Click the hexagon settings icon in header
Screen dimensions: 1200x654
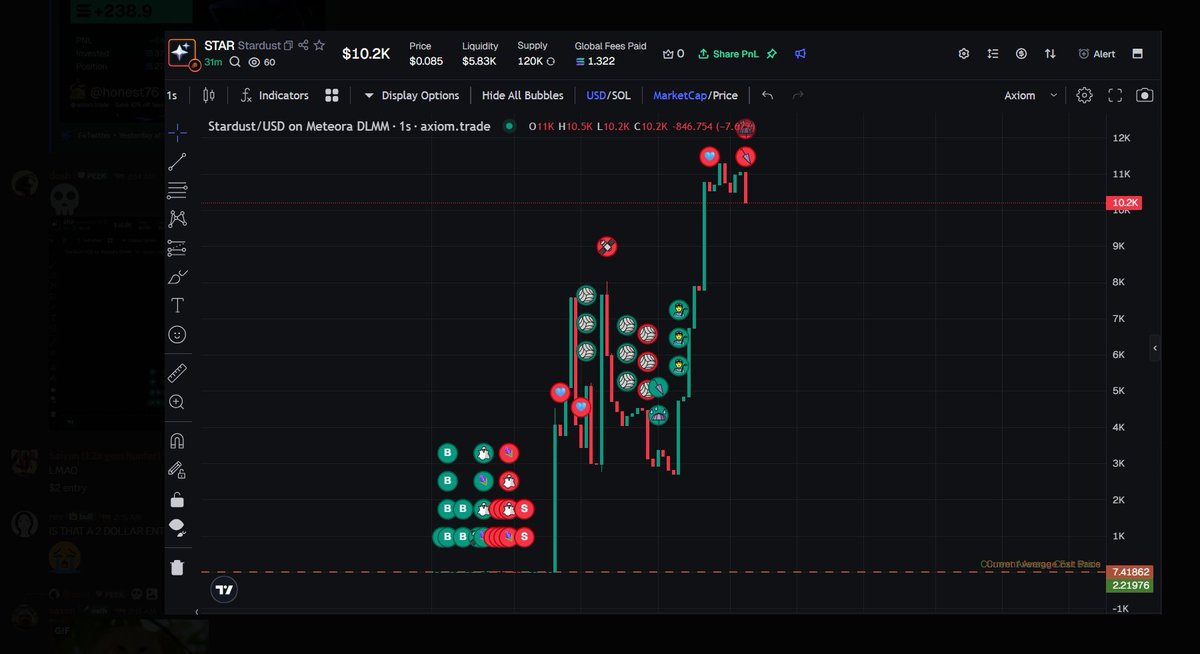(964, 54)
